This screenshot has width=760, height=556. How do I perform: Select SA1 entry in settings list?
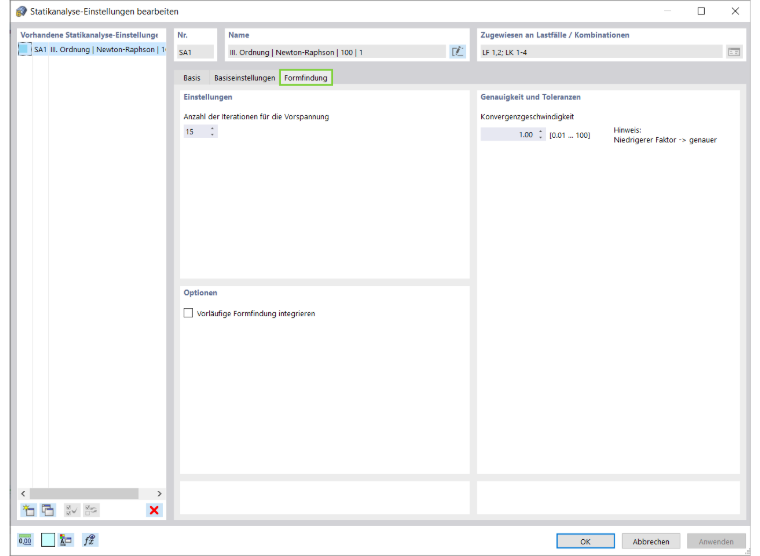(x=92, y=49)
